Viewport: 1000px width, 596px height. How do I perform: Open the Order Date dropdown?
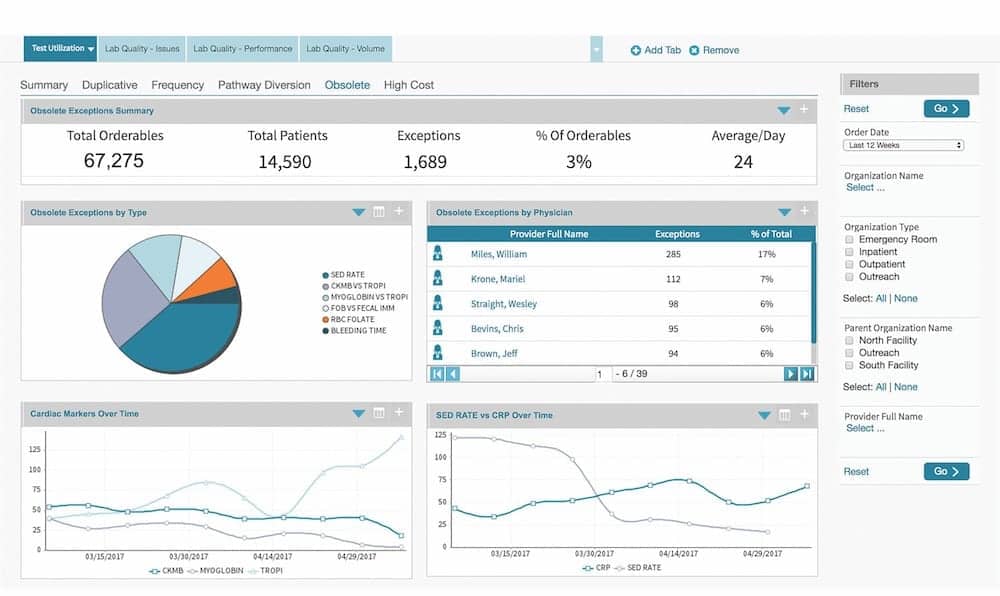point(903,145)
